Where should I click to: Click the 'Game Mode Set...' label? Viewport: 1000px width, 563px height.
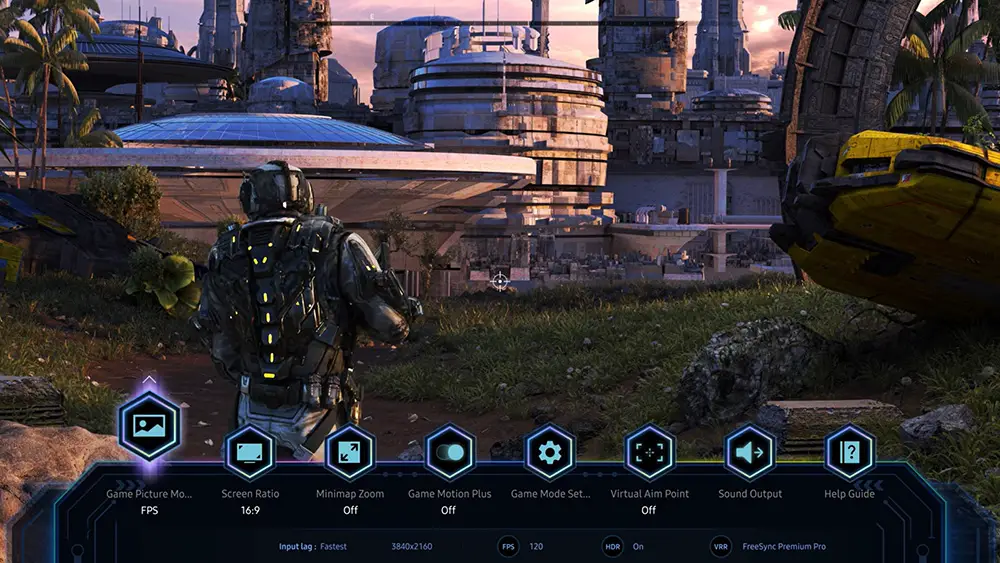click(x=550, y=494)
